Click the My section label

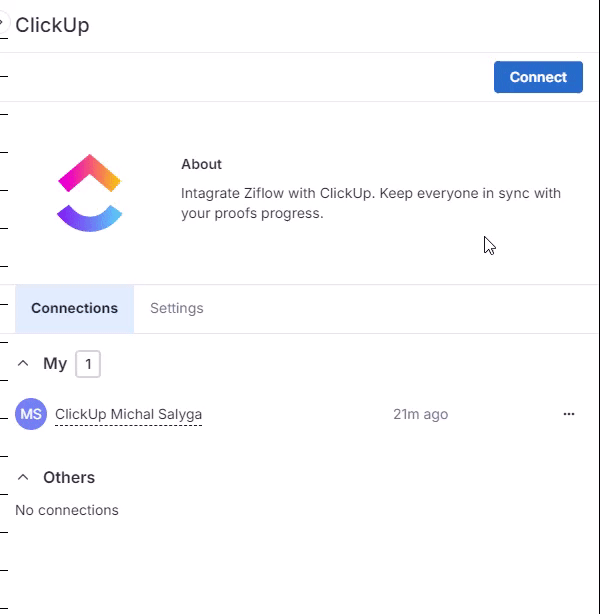(55, 364)
